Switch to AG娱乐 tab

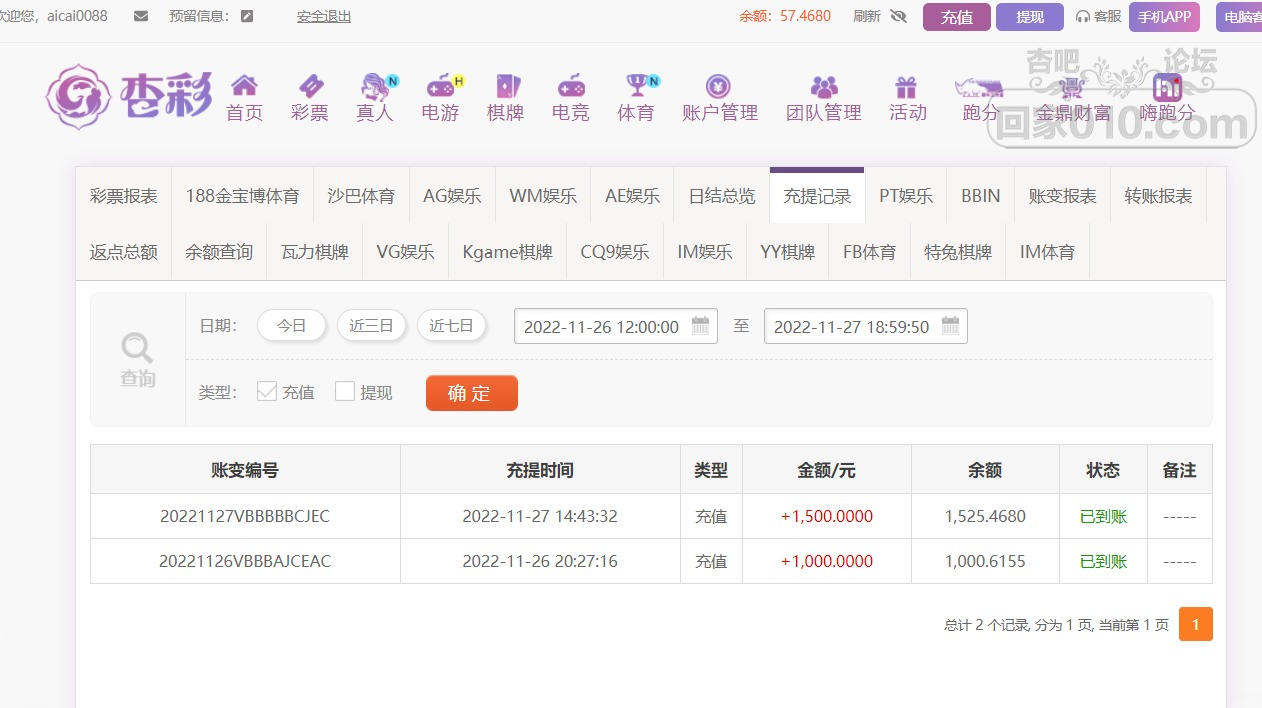pyautogui.click(x=452, y=196)
